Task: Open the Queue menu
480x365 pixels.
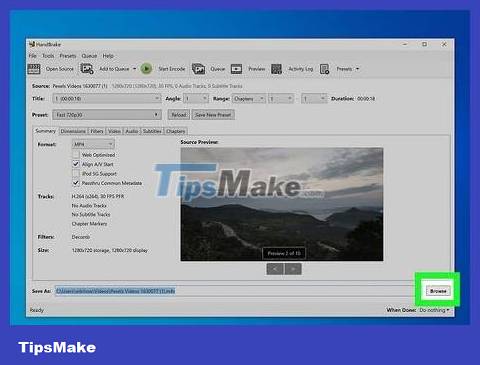Action: tap(89, 56)
